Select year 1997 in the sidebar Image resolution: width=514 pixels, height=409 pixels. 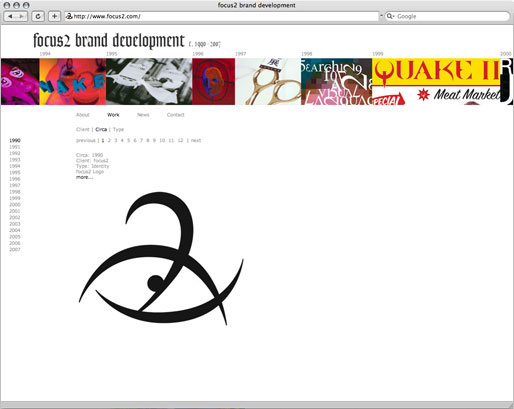pos(15,185)
